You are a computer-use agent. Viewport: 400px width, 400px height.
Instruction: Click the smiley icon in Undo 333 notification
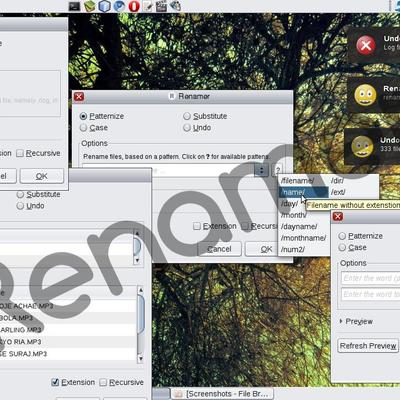[x=362, y=146]
